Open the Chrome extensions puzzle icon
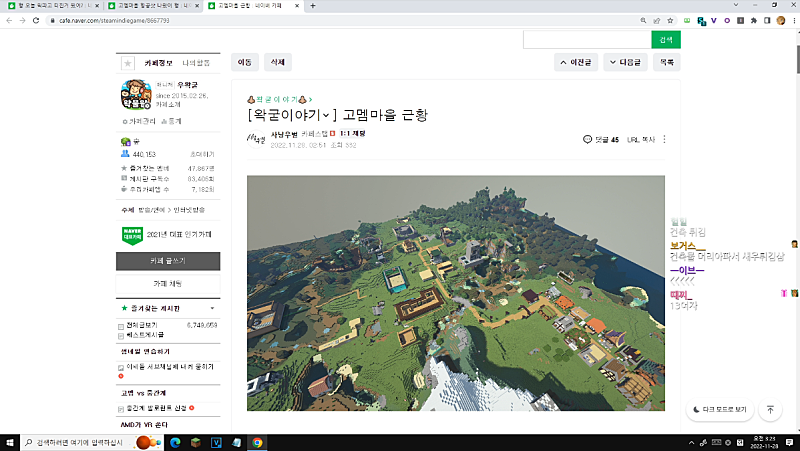 pyautogui.click(x=751, y=19)
